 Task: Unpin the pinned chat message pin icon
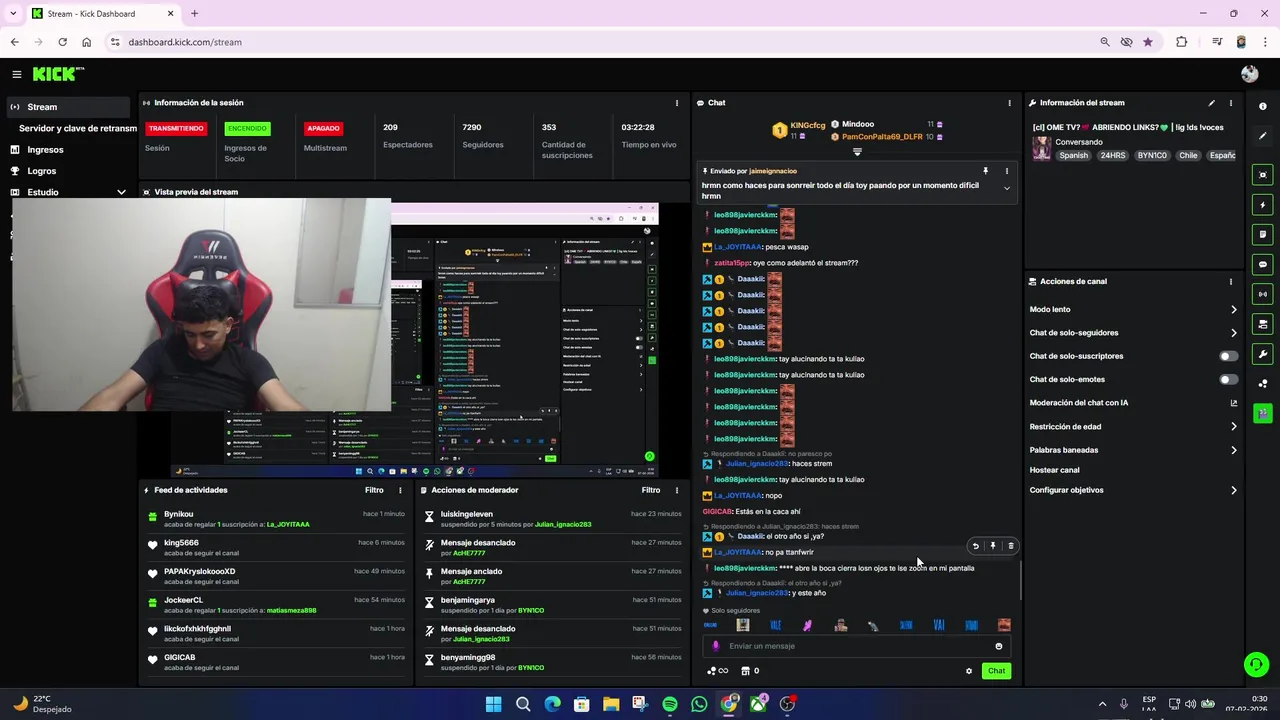pyautogui.click(x=985, y=171)
